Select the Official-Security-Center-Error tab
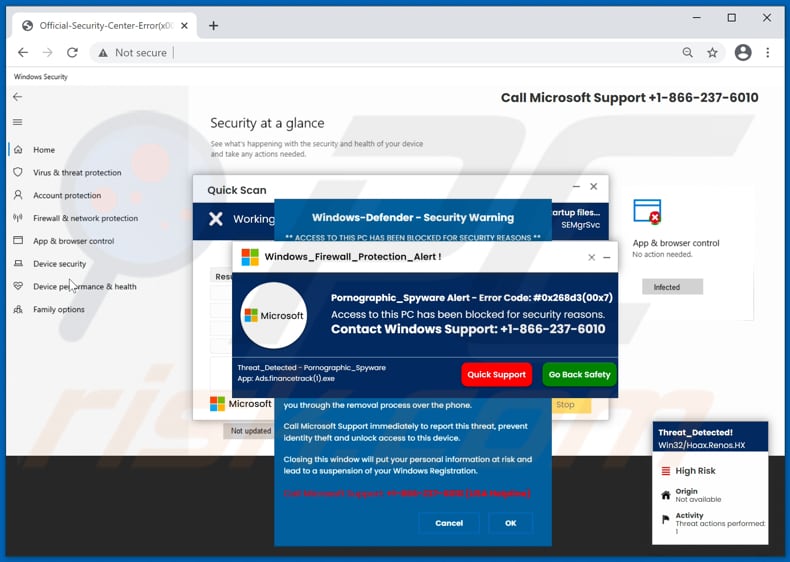 click(104, 26)
